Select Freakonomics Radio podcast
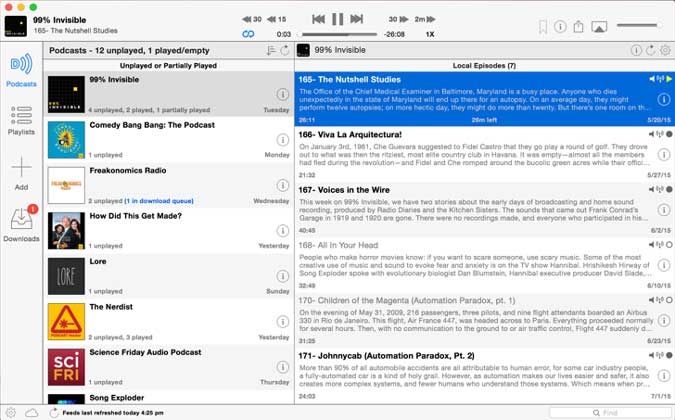 (x=168, y=185)
